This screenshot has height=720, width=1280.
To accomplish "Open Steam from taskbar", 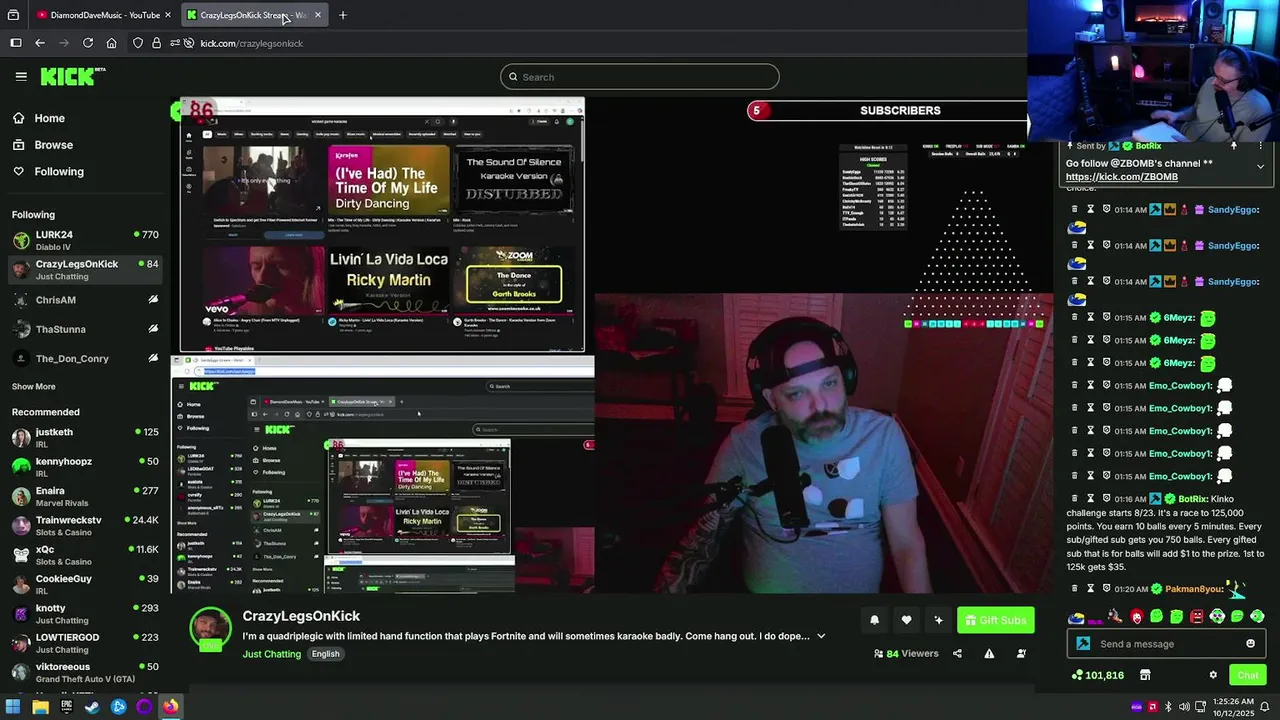I will [92, 707].
